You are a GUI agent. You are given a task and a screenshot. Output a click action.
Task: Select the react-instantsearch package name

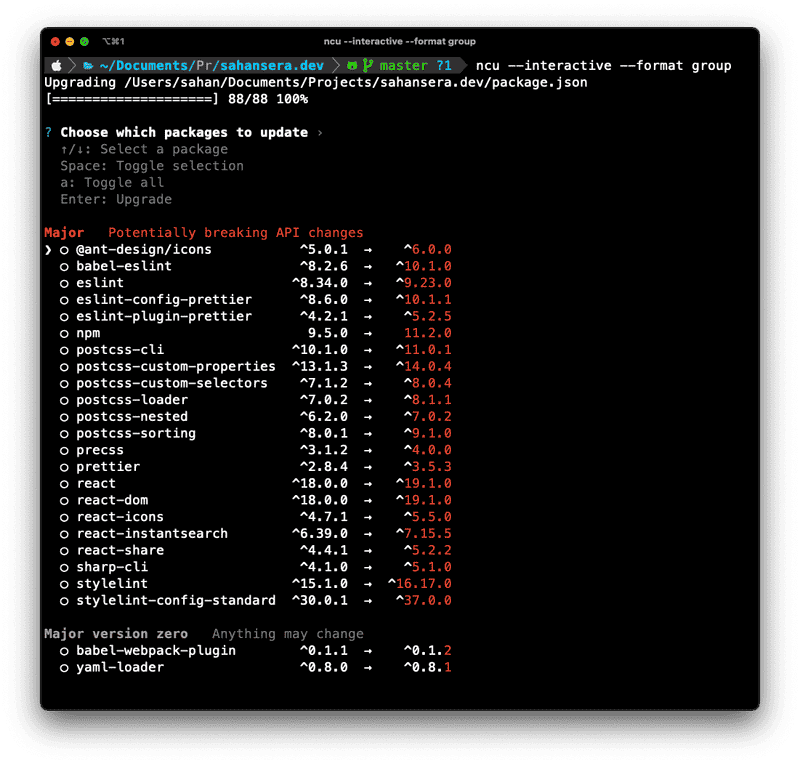[x=152, y=534]
